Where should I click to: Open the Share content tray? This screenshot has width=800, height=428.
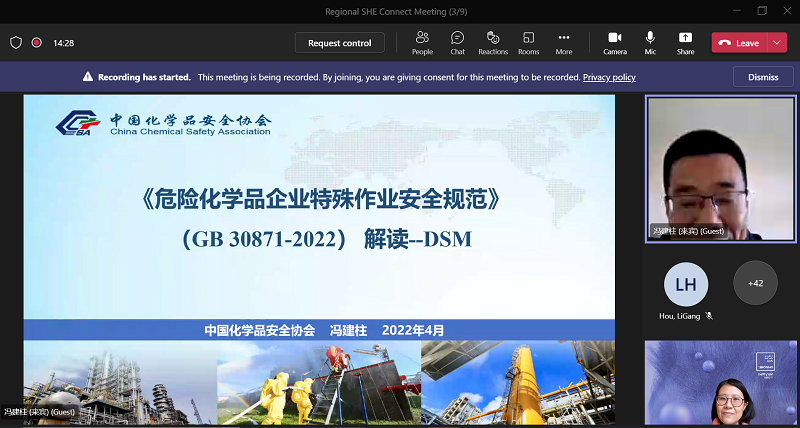click(685, 43)
